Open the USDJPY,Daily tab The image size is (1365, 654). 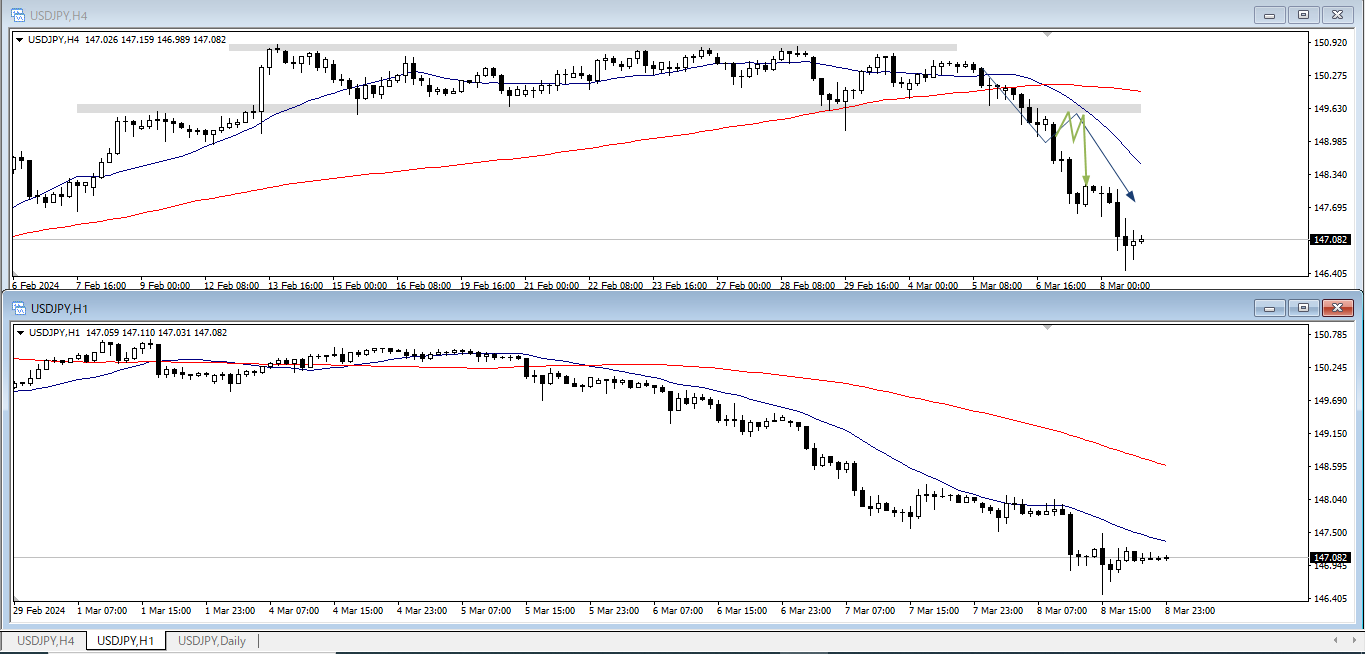click(x=211, y=641)
